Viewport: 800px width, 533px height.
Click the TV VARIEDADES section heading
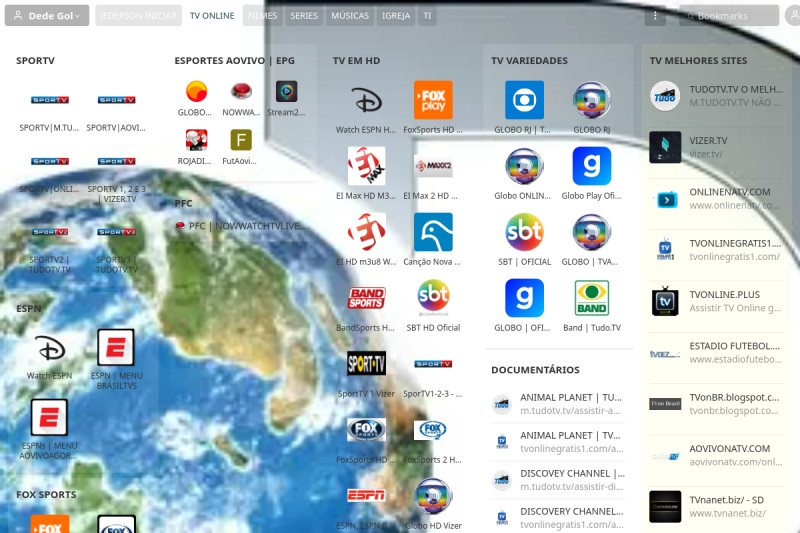pos(529,60)
